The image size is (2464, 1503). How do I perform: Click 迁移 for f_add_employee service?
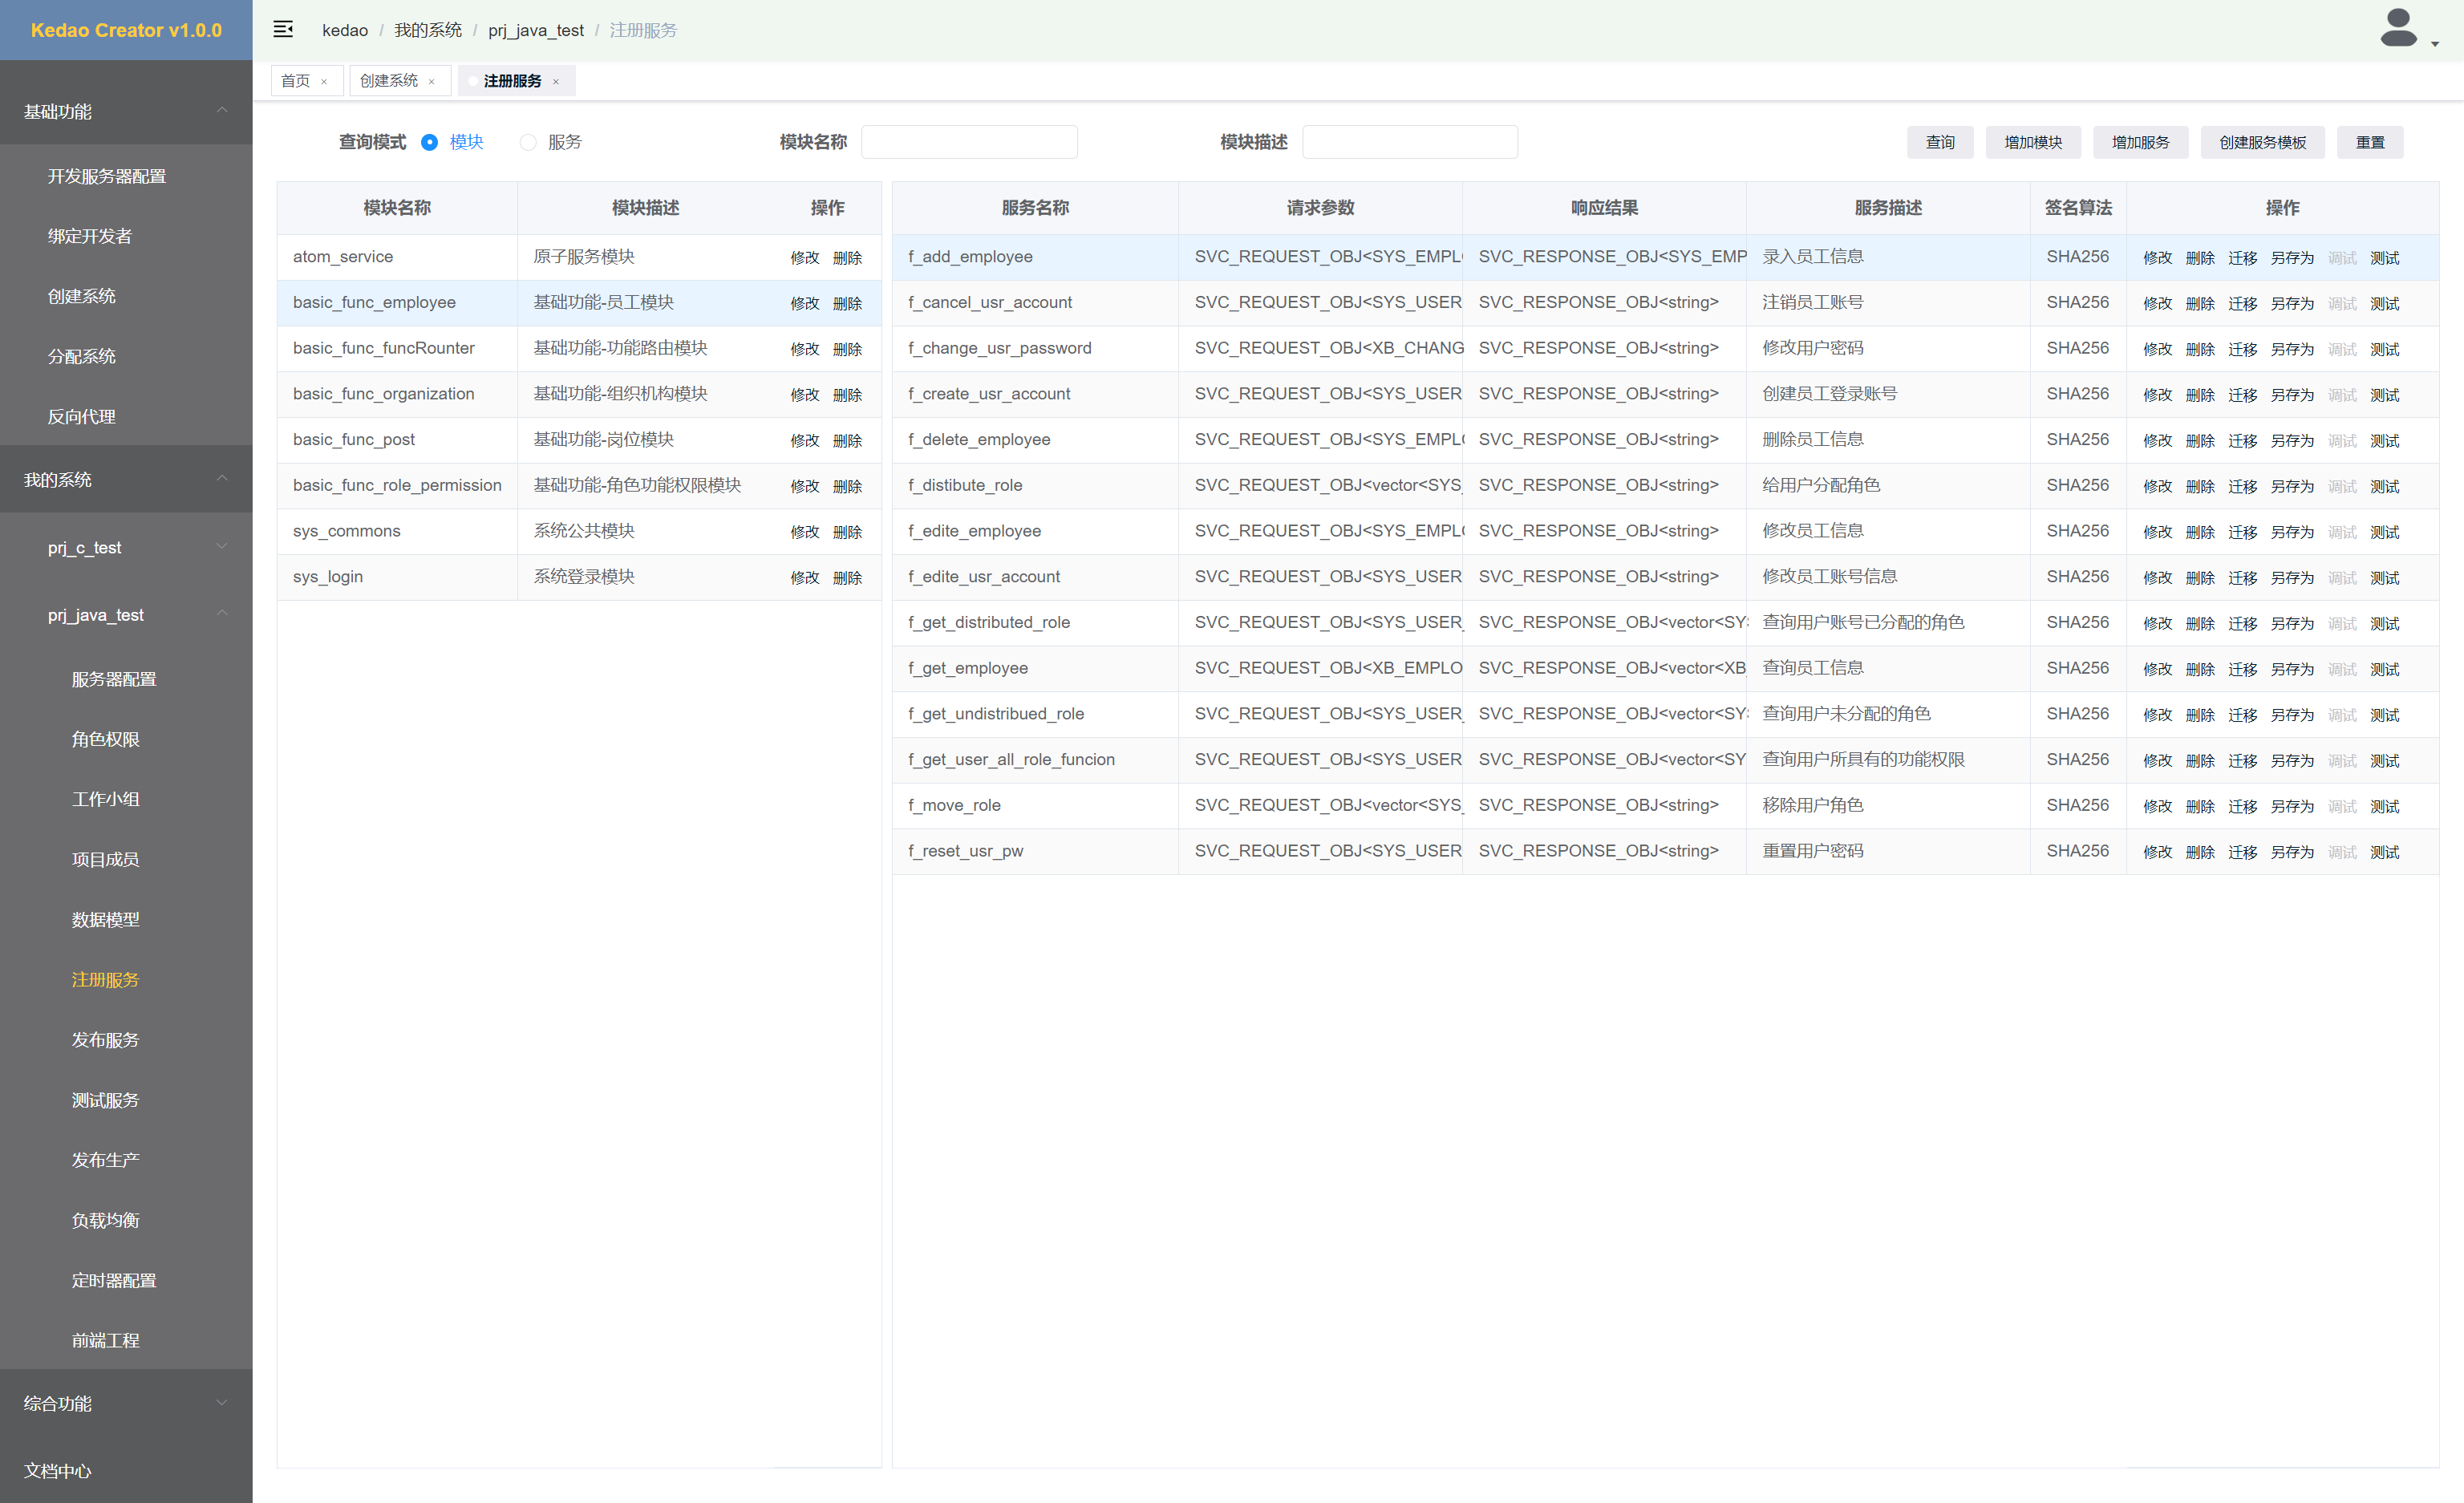[x=2242, y=258]
